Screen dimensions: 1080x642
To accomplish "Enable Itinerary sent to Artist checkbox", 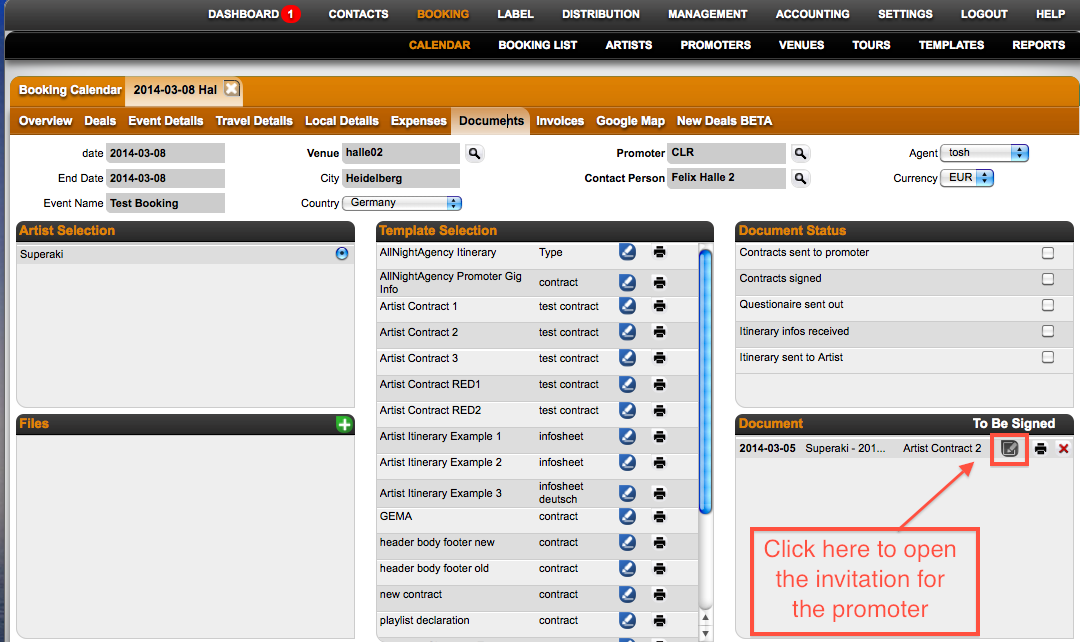I will 1048,358.
